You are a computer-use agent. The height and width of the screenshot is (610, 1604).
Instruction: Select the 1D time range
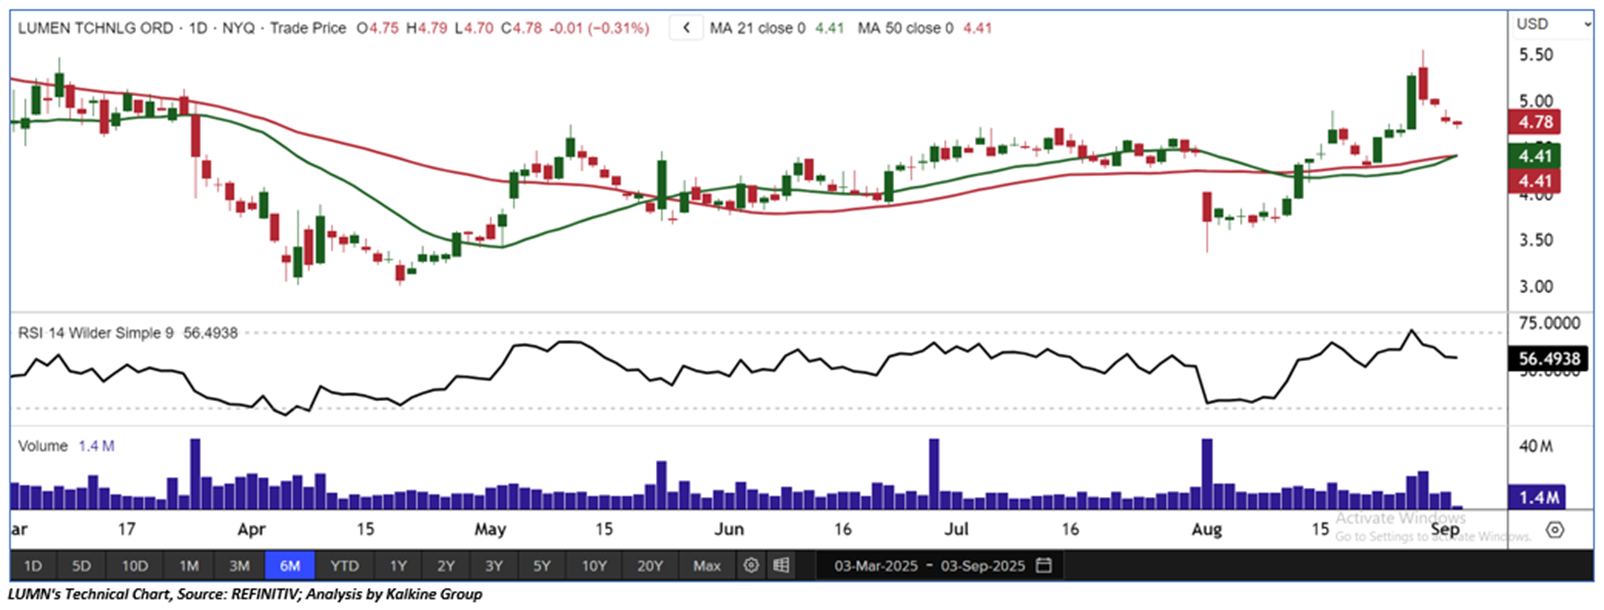33,566
